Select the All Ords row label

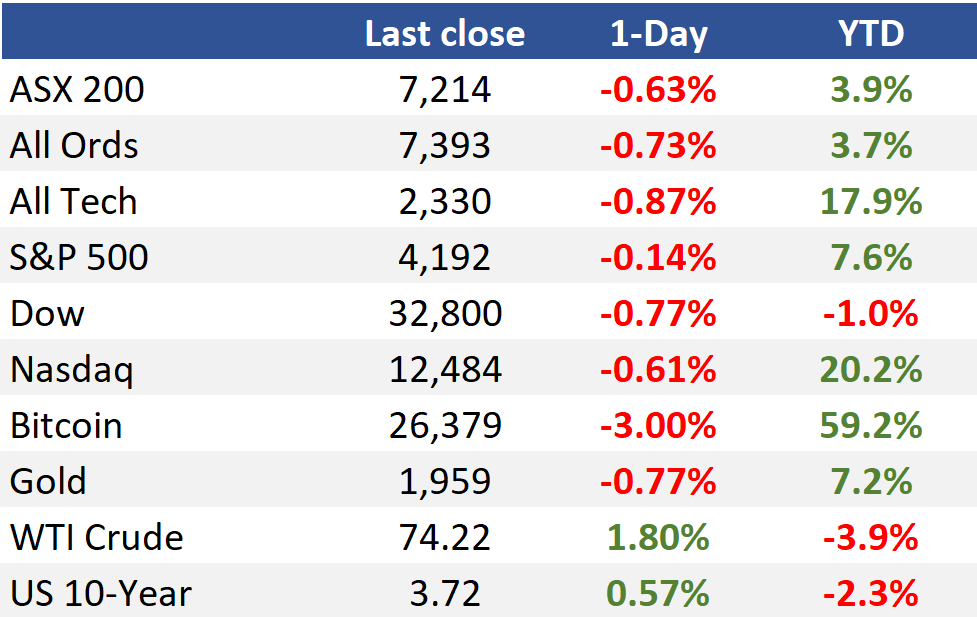[x=74, y=146]
